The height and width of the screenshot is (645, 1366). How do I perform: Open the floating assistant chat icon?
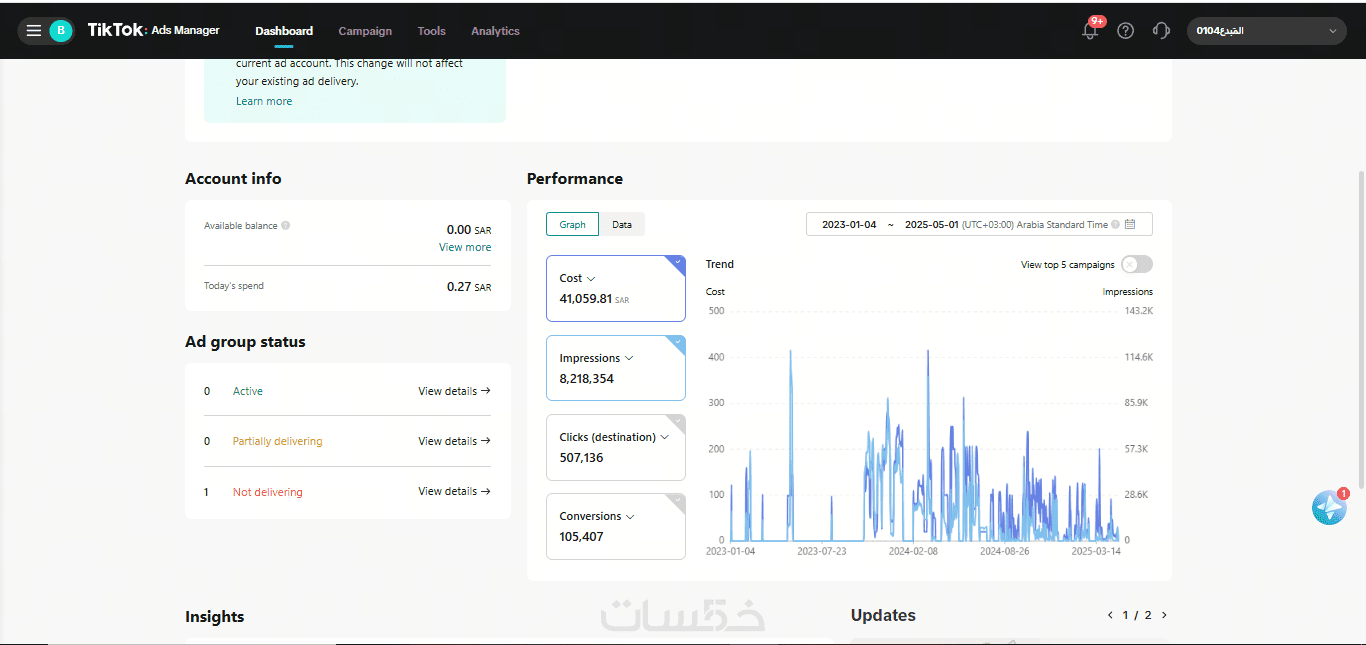[1329, 508]
